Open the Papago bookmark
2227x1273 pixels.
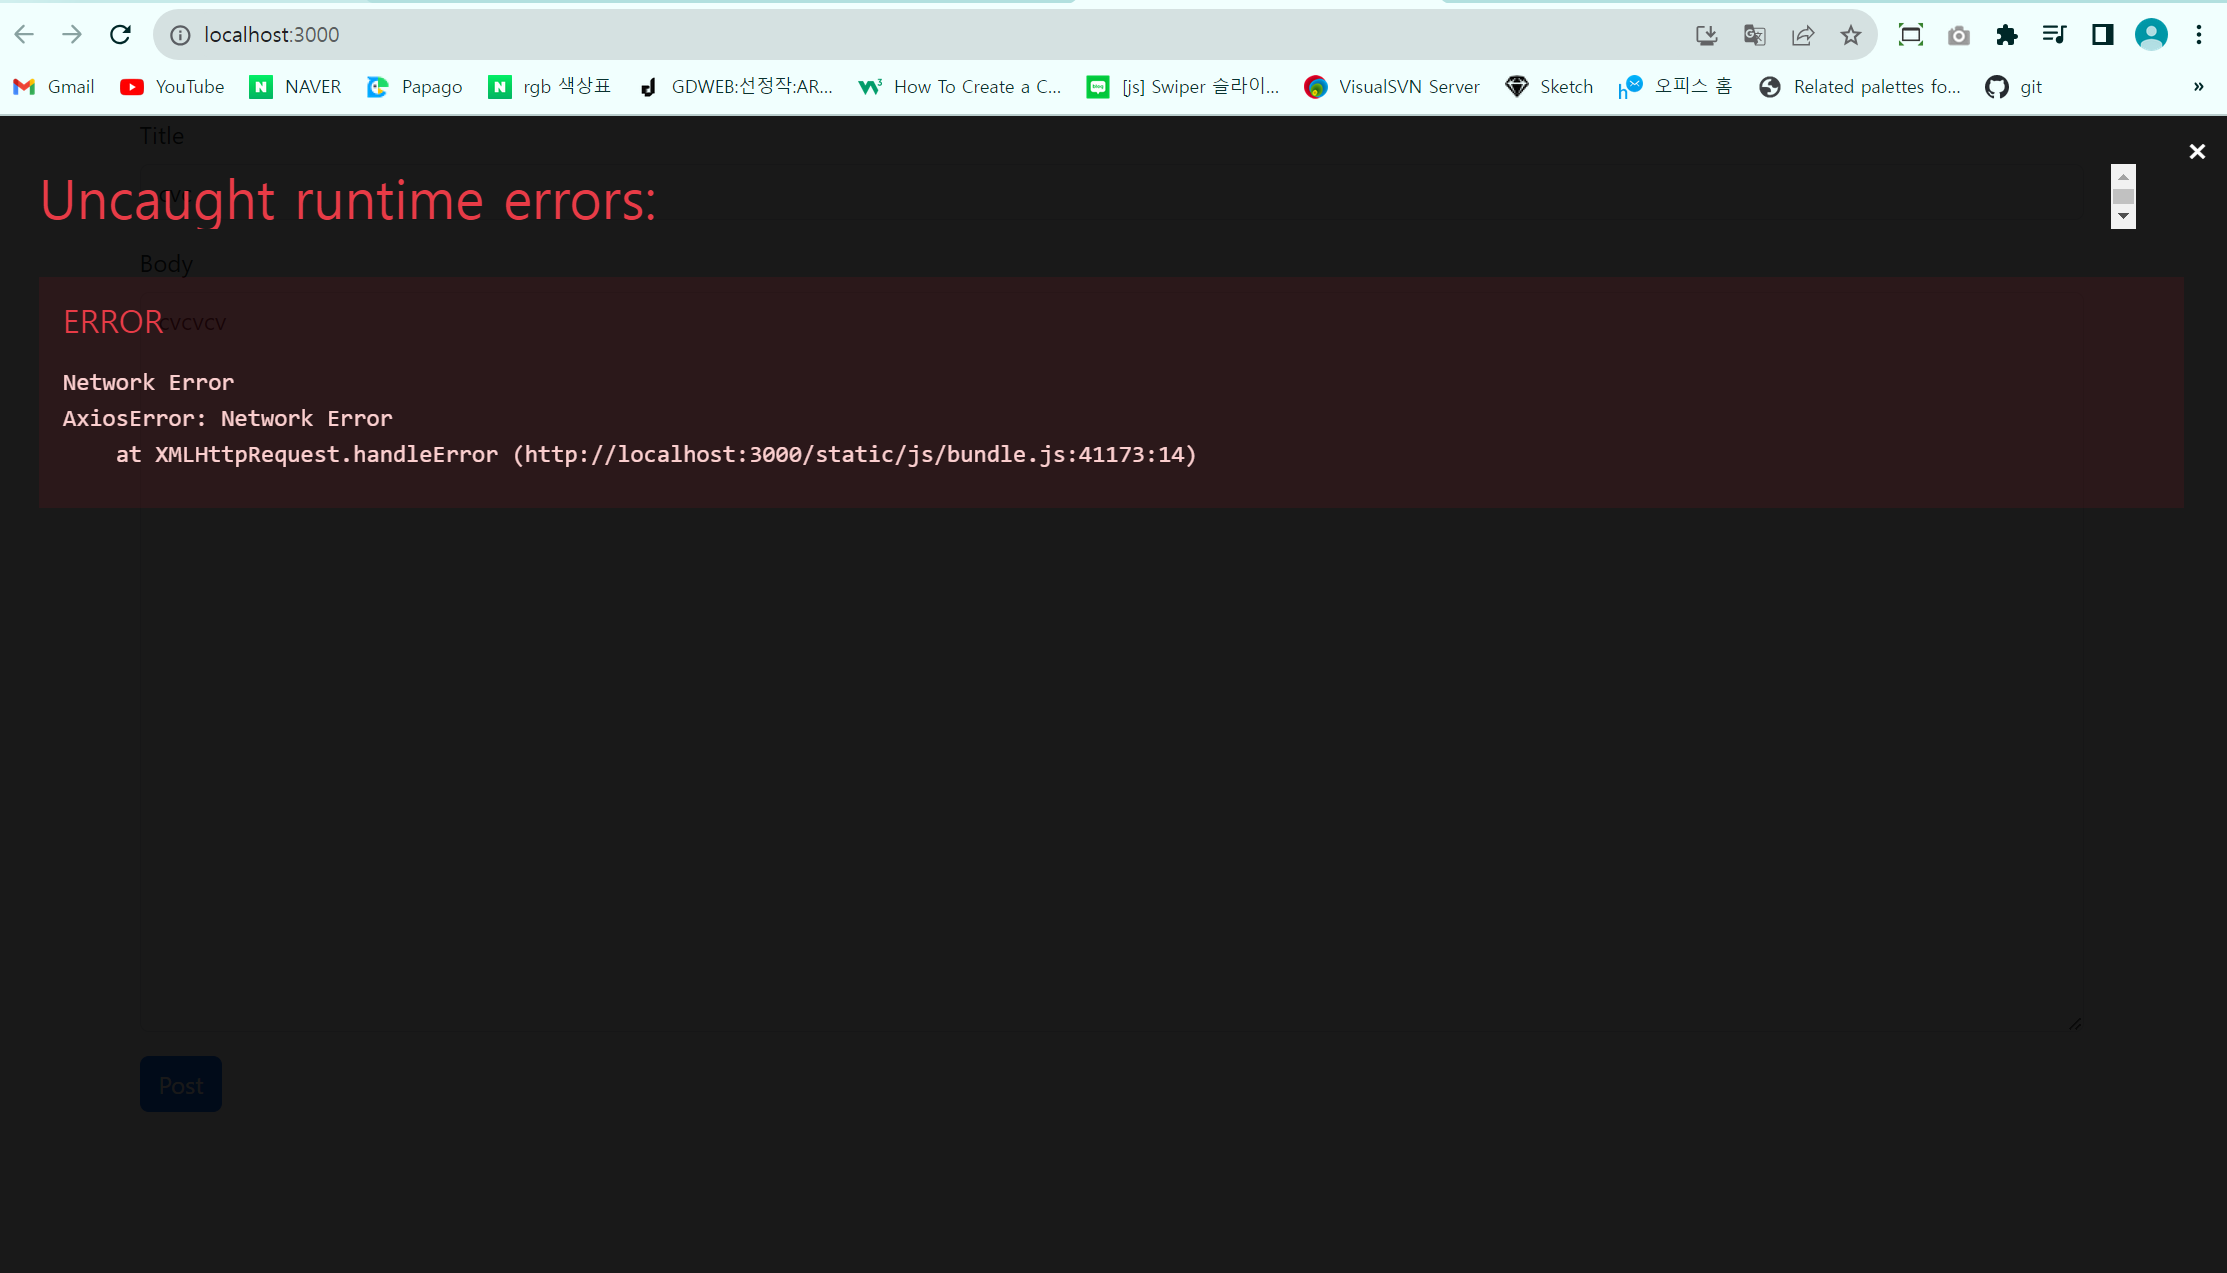coord(414,87)
